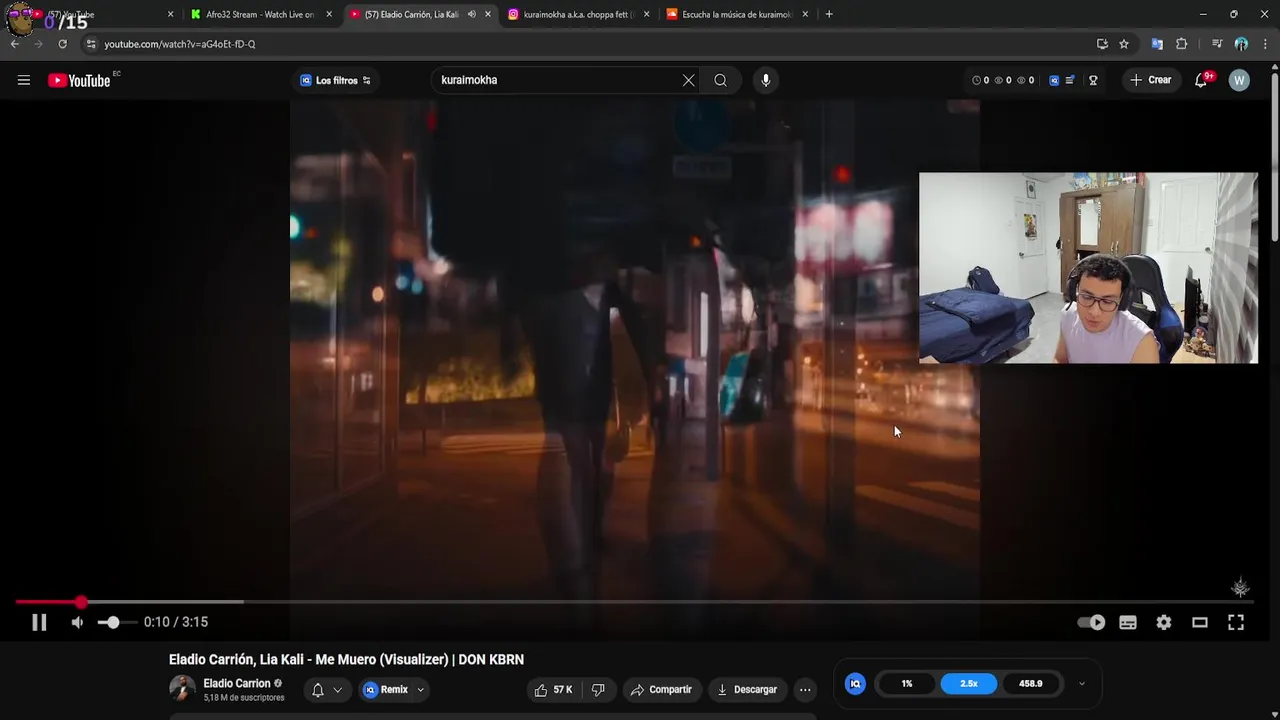This screenshot has width=1280, height=720.
Task: Click the magnifier search button
Action: 720,80
